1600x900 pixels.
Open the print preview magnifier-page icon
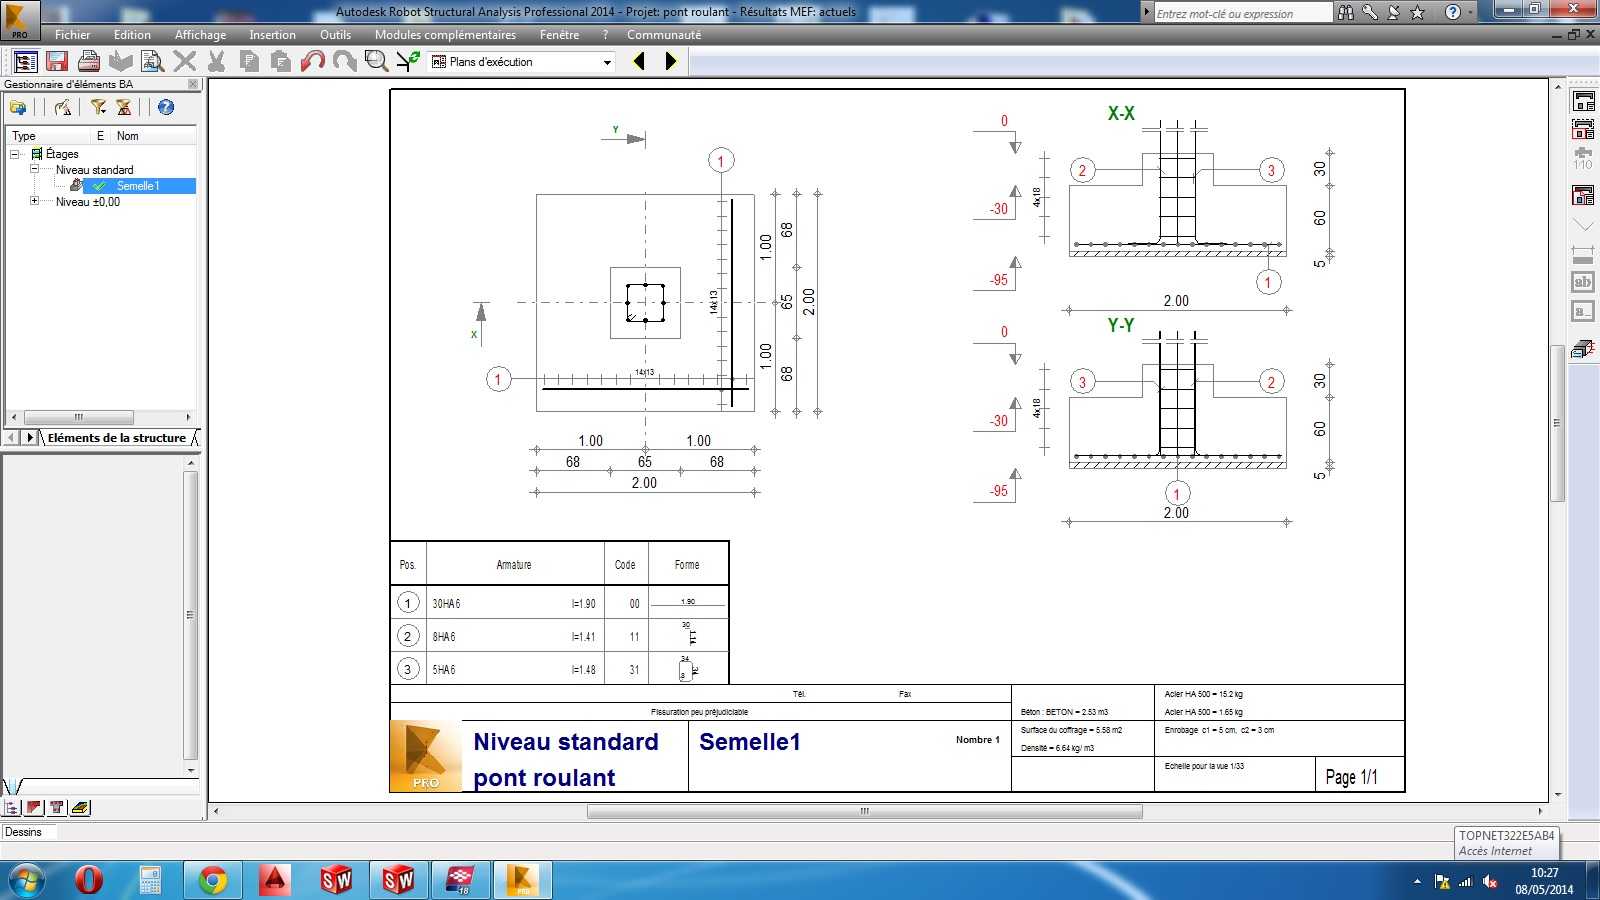pyautogui.click(x=152, y=62)
